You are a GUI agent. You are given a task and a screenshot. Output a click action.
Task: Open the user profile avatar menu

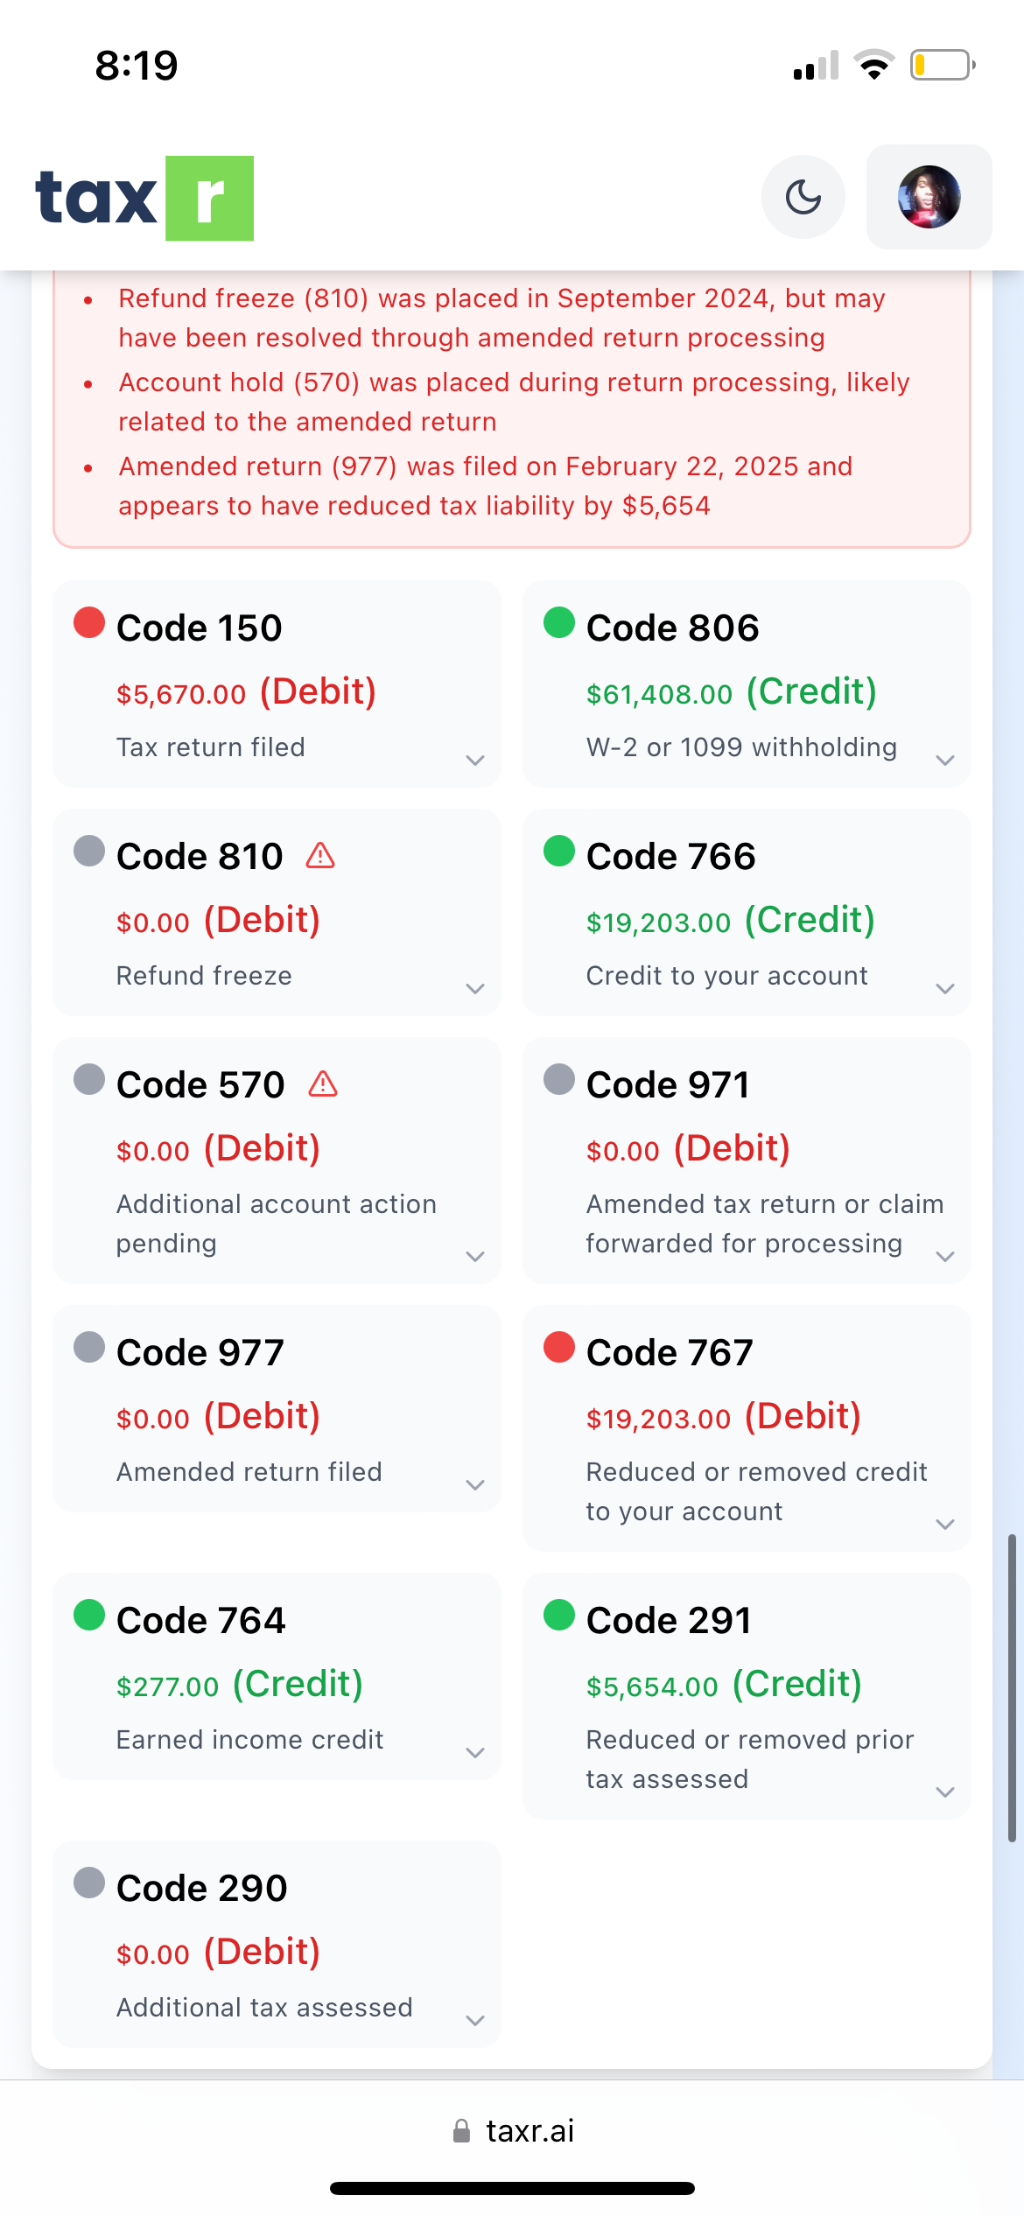[x=929, y=197]
